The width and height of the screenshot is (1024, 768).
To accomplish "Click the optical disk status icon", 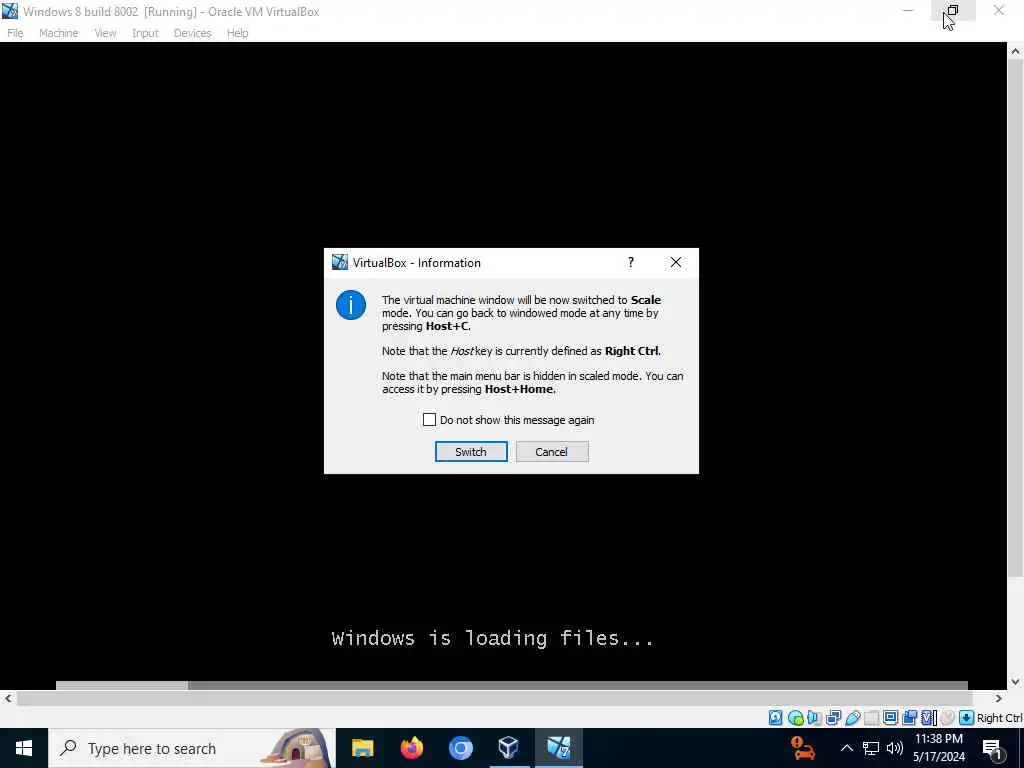I will [795, 718].
